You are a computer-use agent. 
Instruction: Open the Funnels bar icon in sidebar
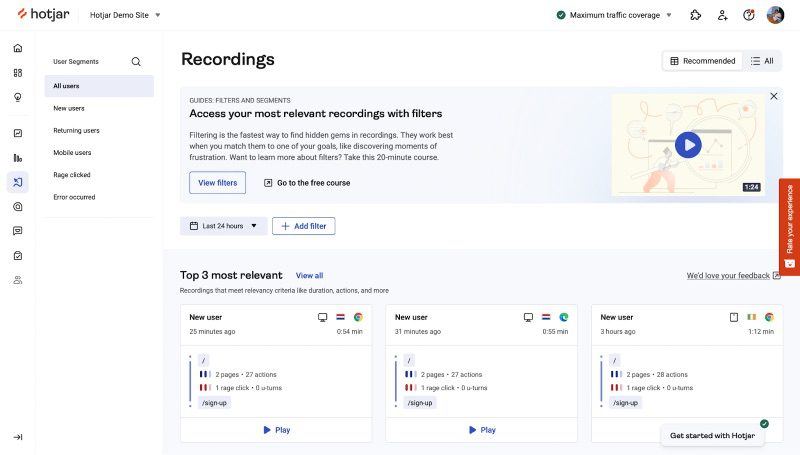click(x=18, y=158)
